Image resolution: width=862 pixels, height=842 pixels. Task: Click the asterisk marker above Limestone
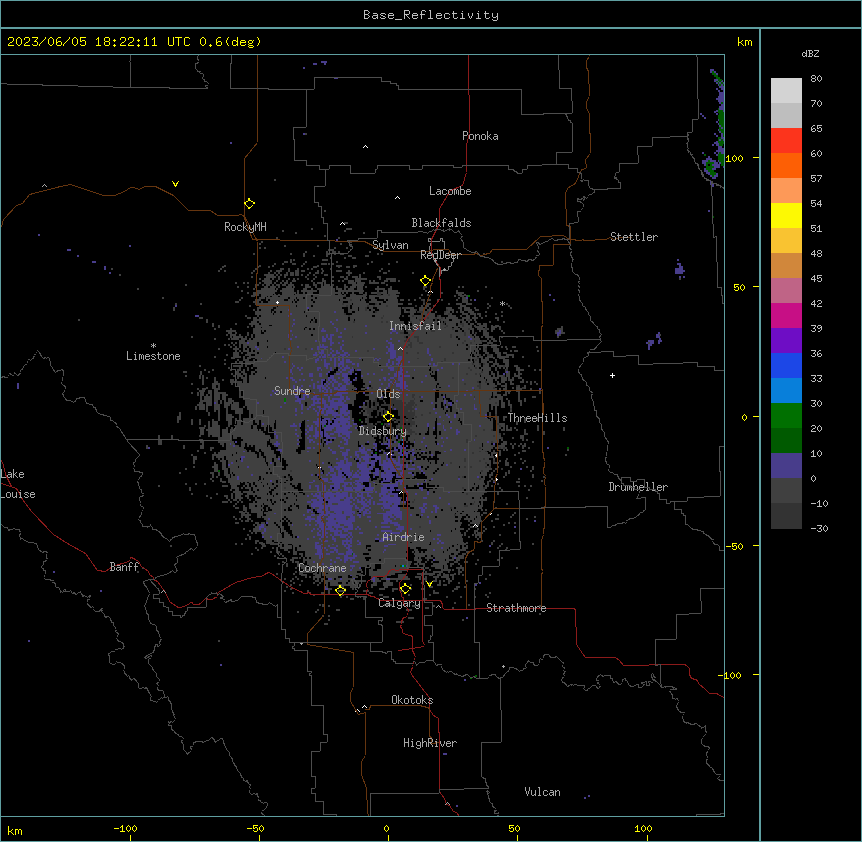[x=153, y=346]
